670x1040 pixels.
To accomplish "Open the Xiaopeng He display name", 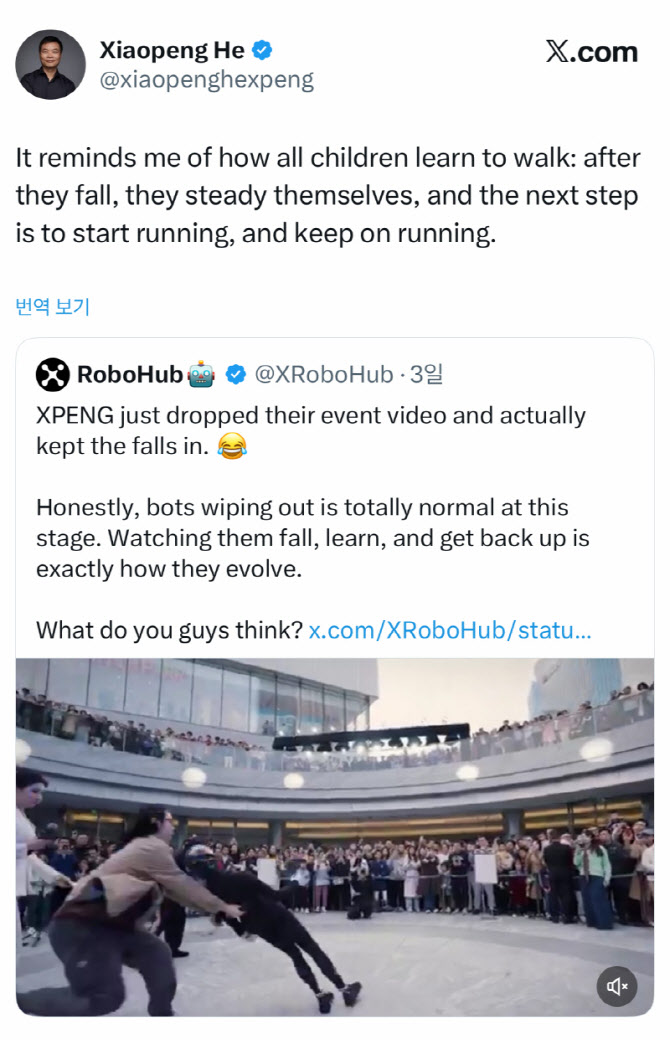I will pos(172,50).
